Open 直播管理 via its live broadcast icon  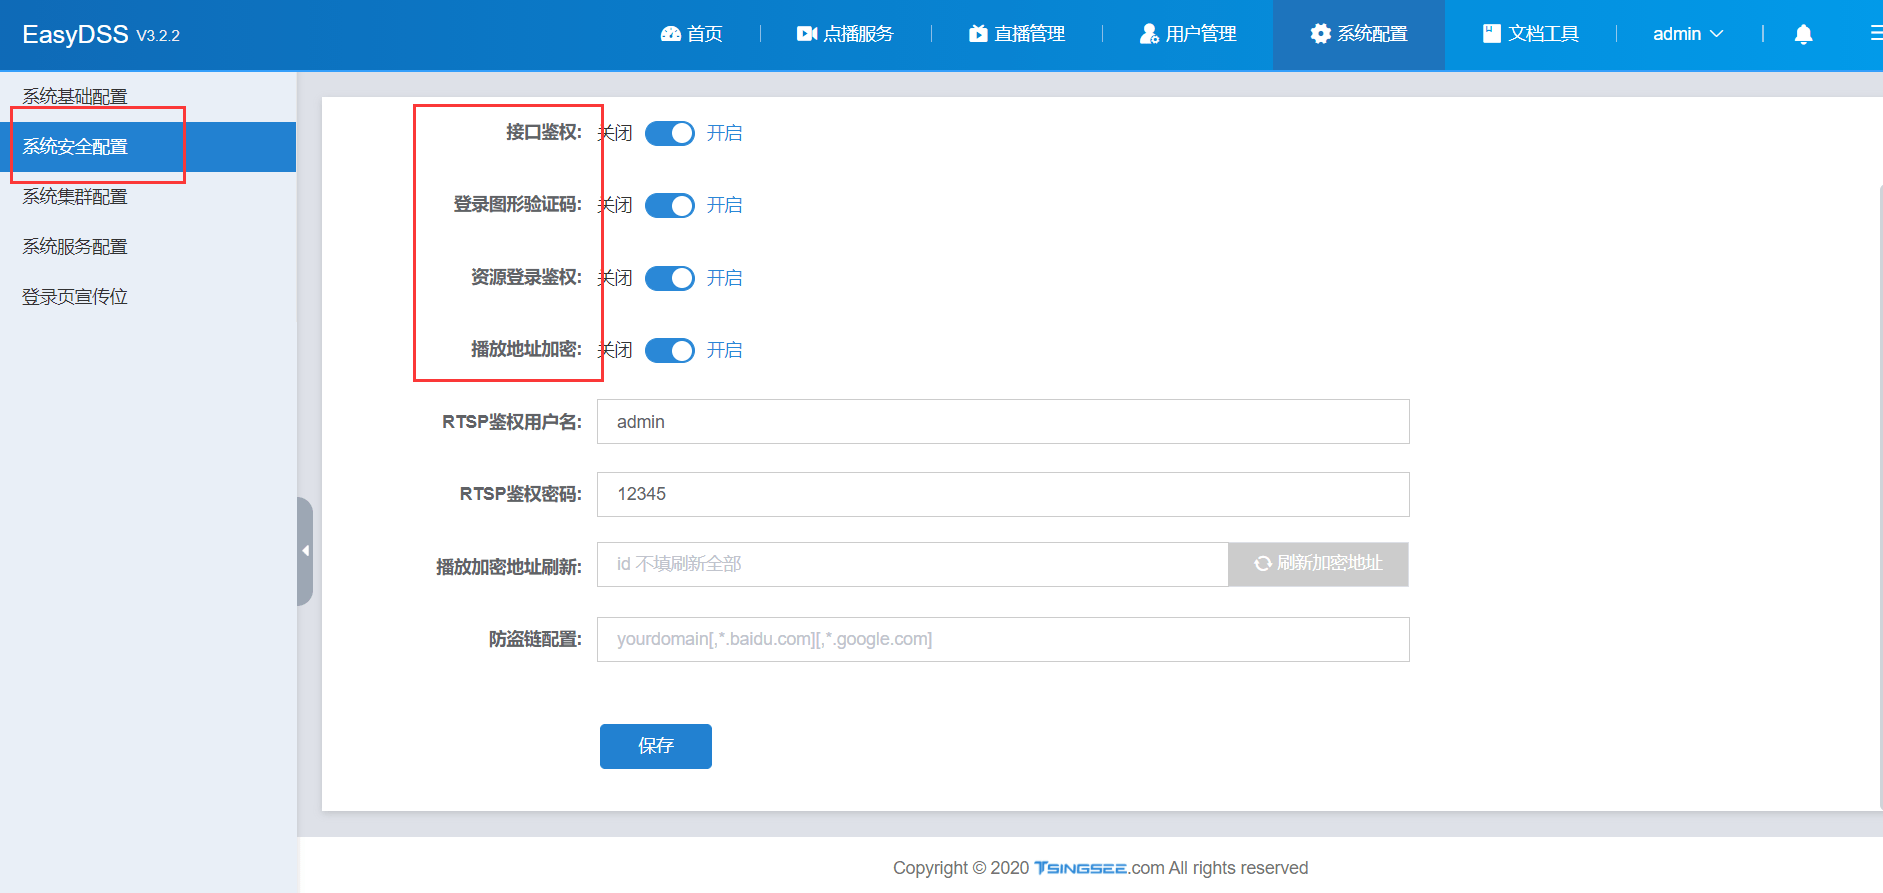[x=977, y=34]
